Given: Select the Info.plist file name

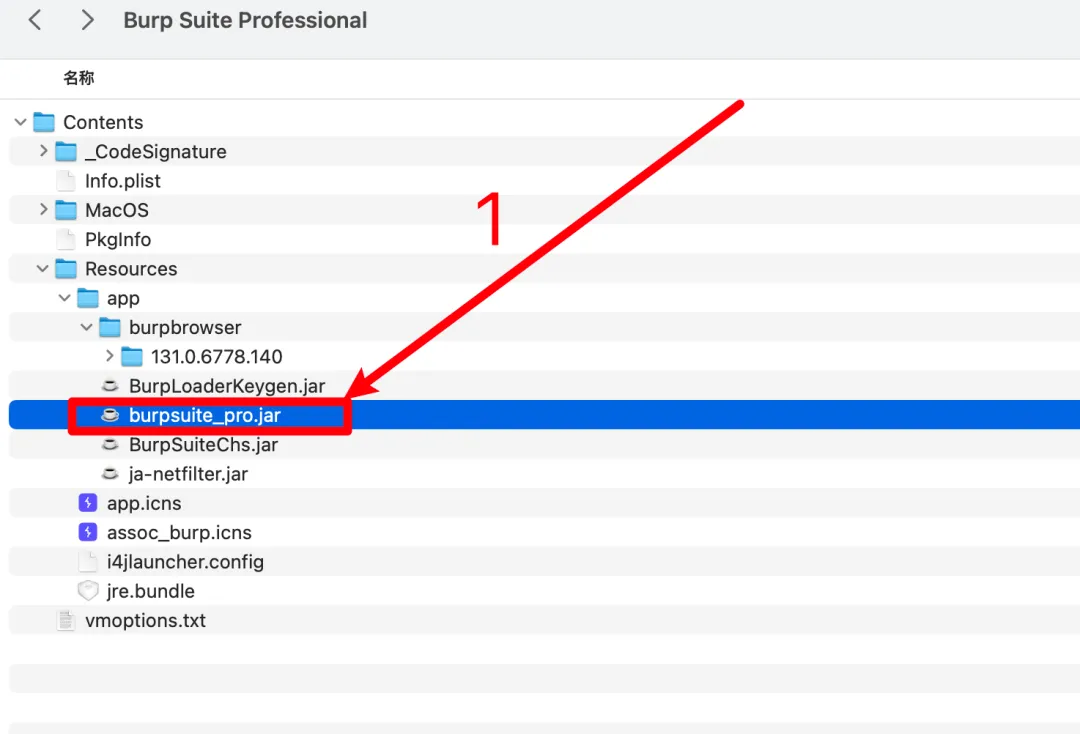Looking at the screenshot, I should pyautogui.click(x=123, y=181).
